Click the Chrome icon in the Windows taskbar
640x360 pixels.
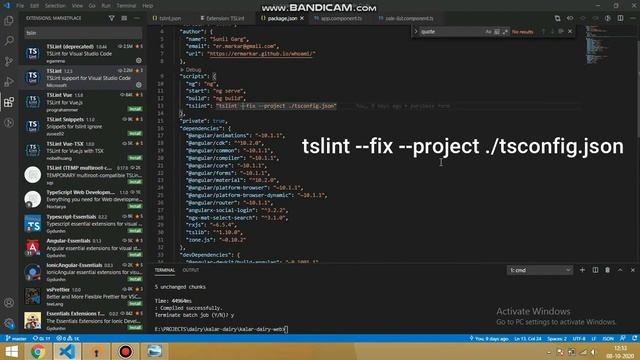38,351
